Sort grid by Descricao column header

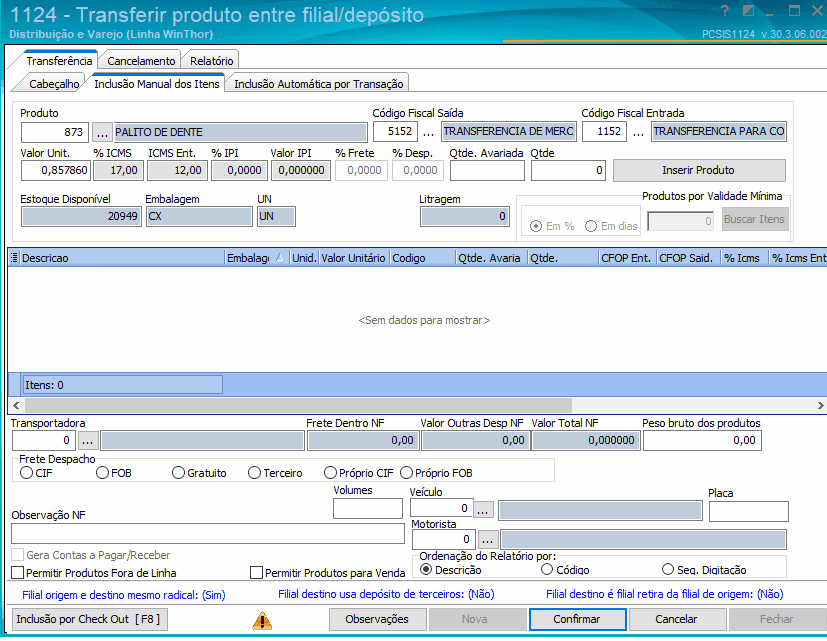tap(122, 258)
